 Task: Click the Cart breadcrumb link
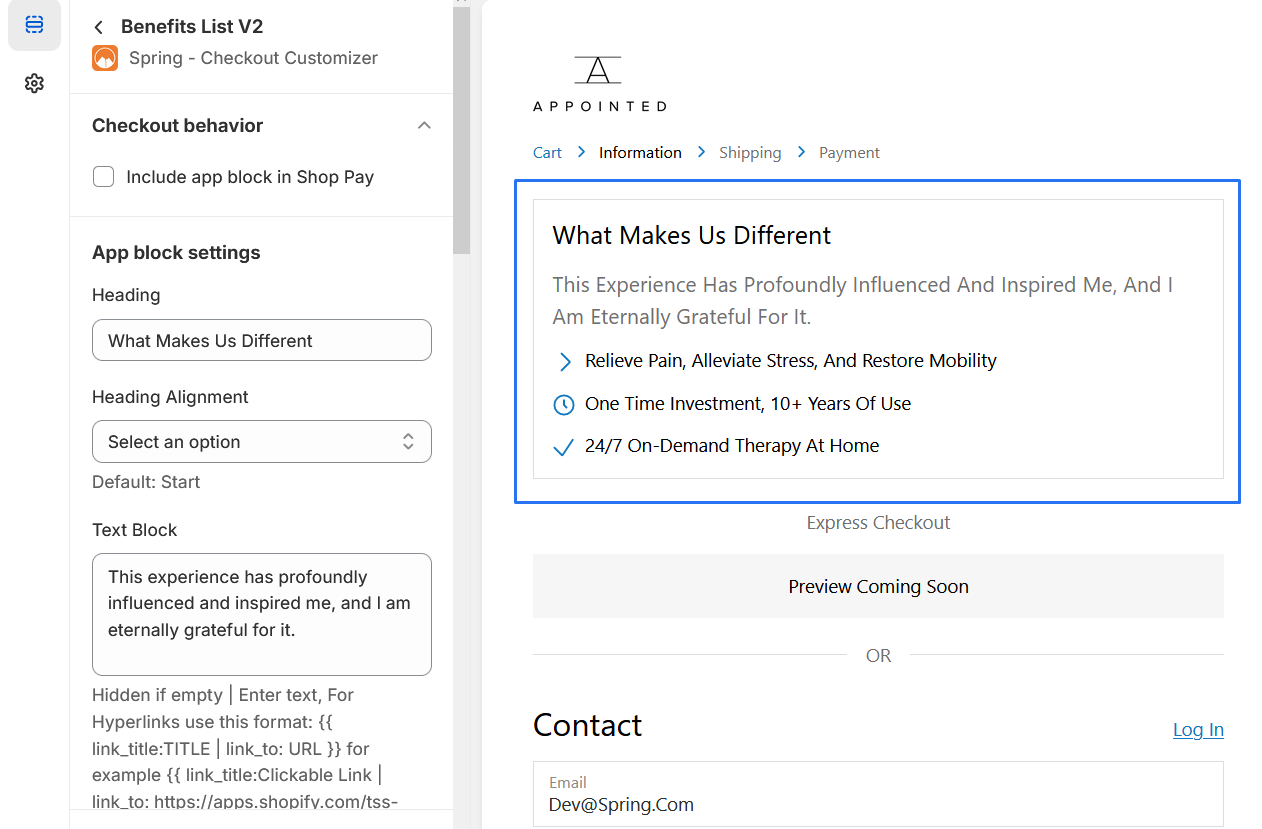547,153
